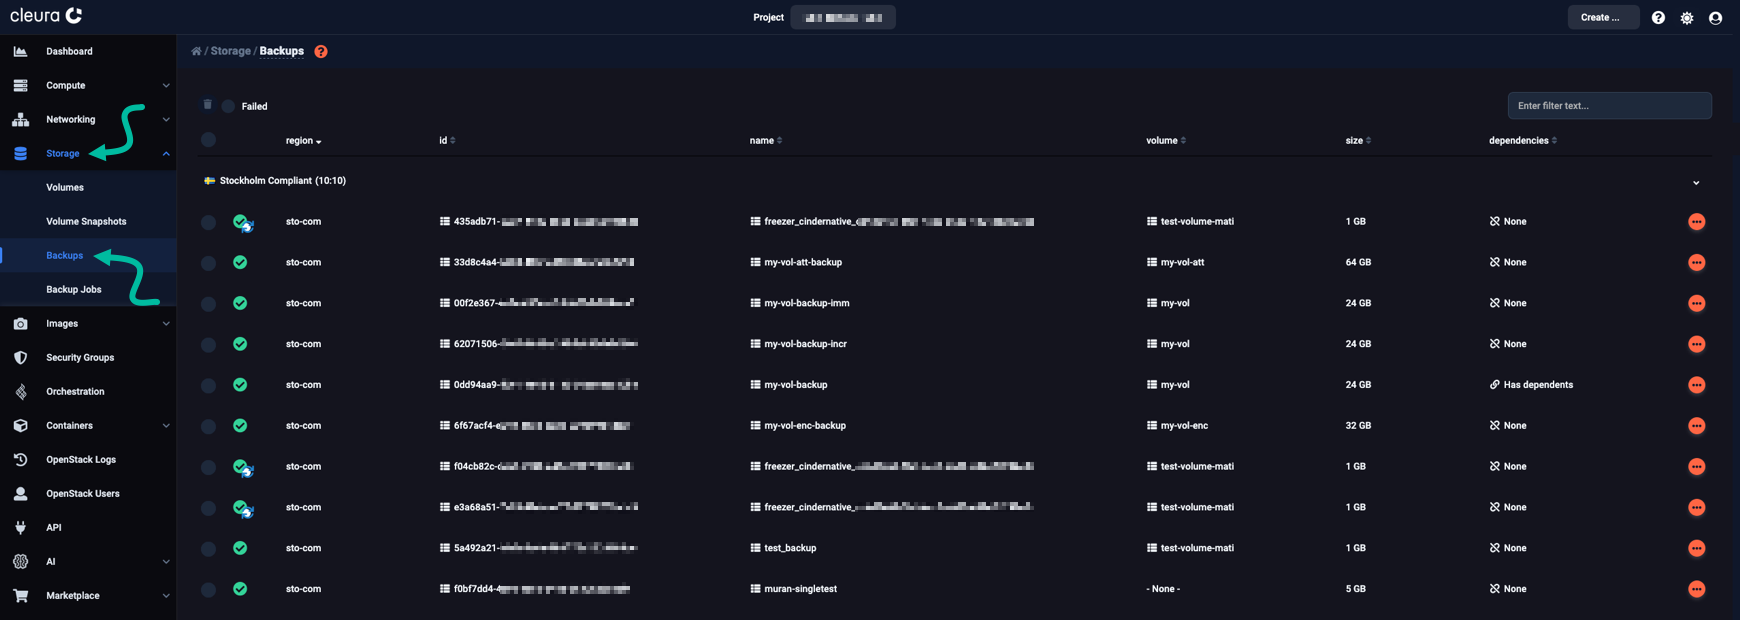Screen dimensions: 1740x620
Task: Select checkbox for my-vol-backup row
Action: click(x=208, y=386)
